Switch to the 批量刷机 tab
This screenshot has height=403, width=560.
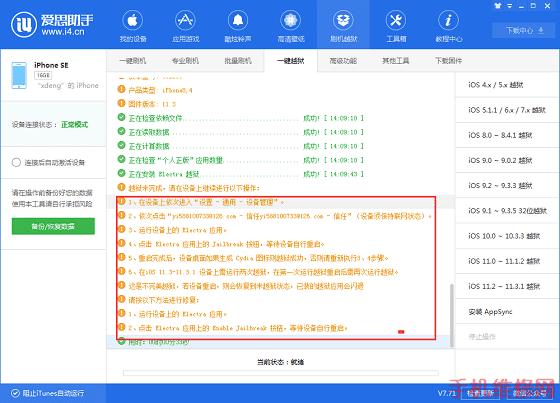[238, 61]
